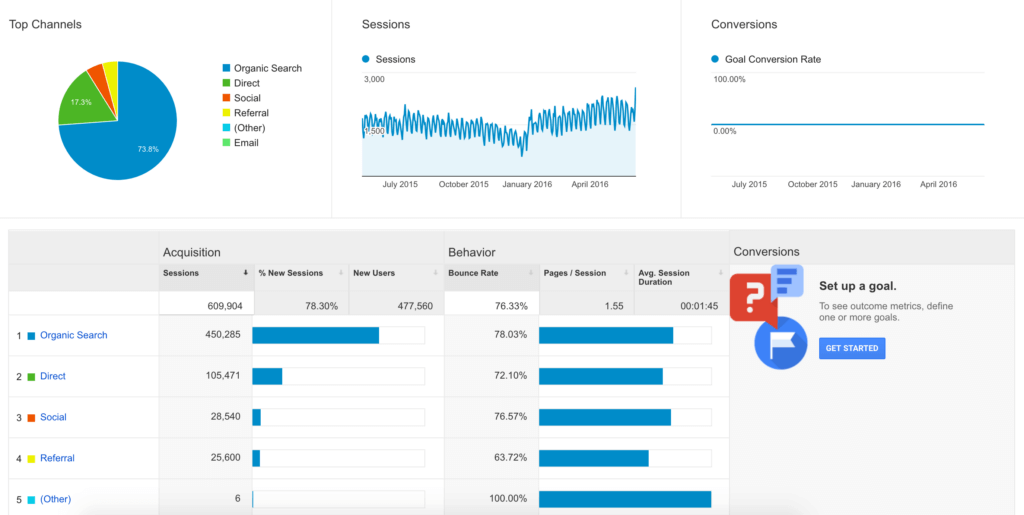Click Organic Search legend entry in Top Channels
Image resolution: width=1024 pixels, height=515 pixels.
[x=262, y=68]
